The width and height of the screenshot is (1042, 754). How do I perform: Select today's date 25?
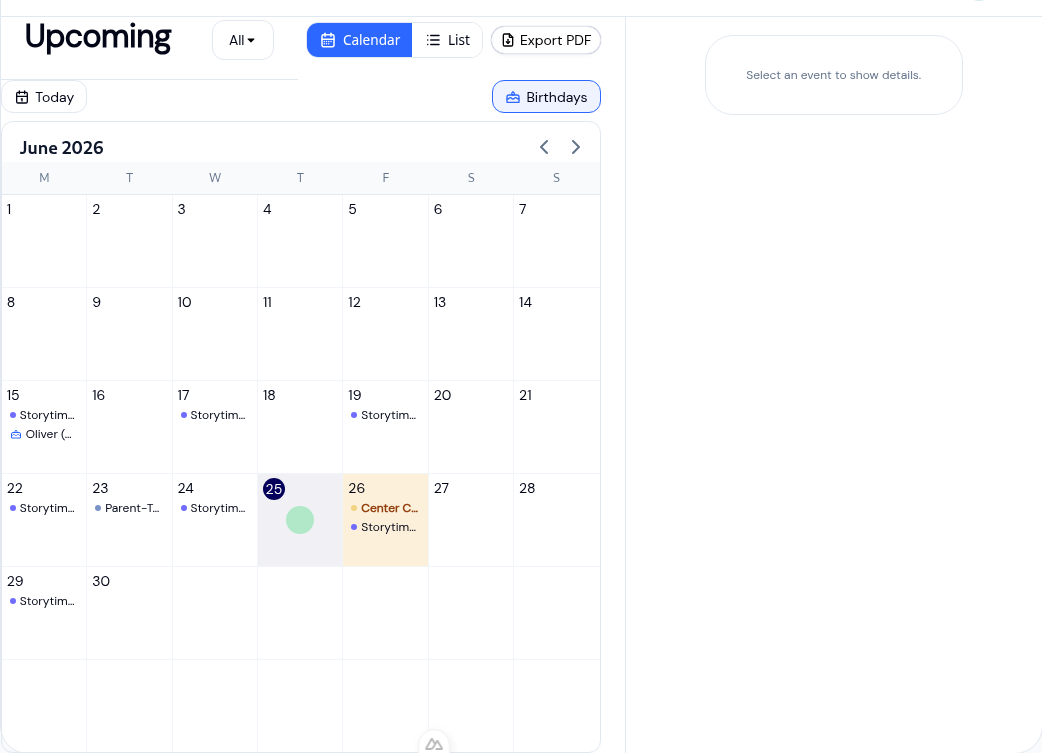point(274,489)
